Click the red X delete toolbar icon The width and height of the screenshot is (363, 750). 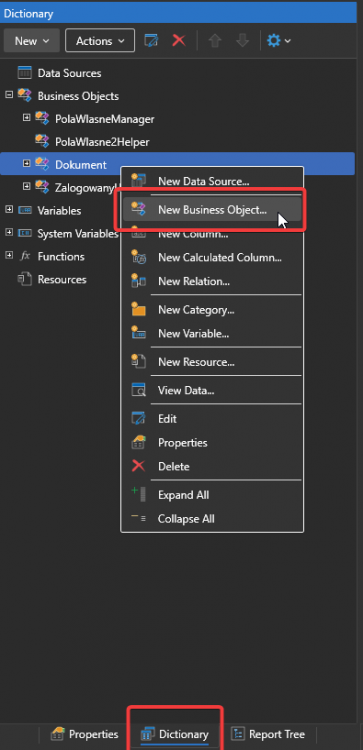click(179, 41)
